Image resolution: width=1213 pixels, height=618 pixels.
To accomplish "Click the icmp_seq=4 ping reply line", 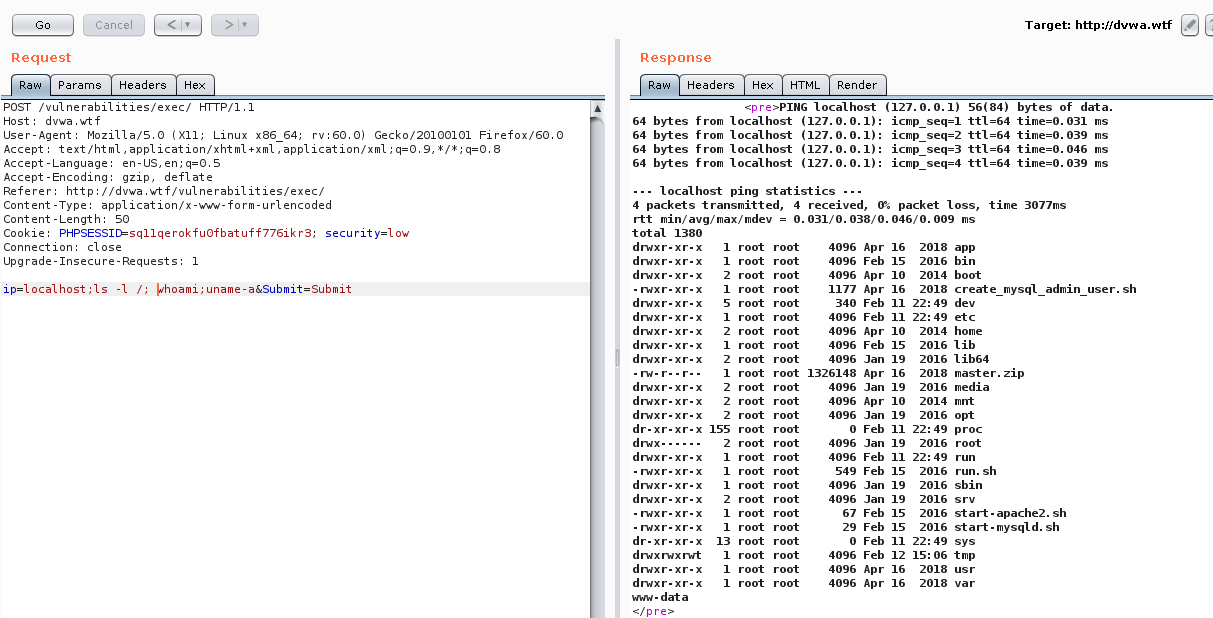I will pos(871,163).
